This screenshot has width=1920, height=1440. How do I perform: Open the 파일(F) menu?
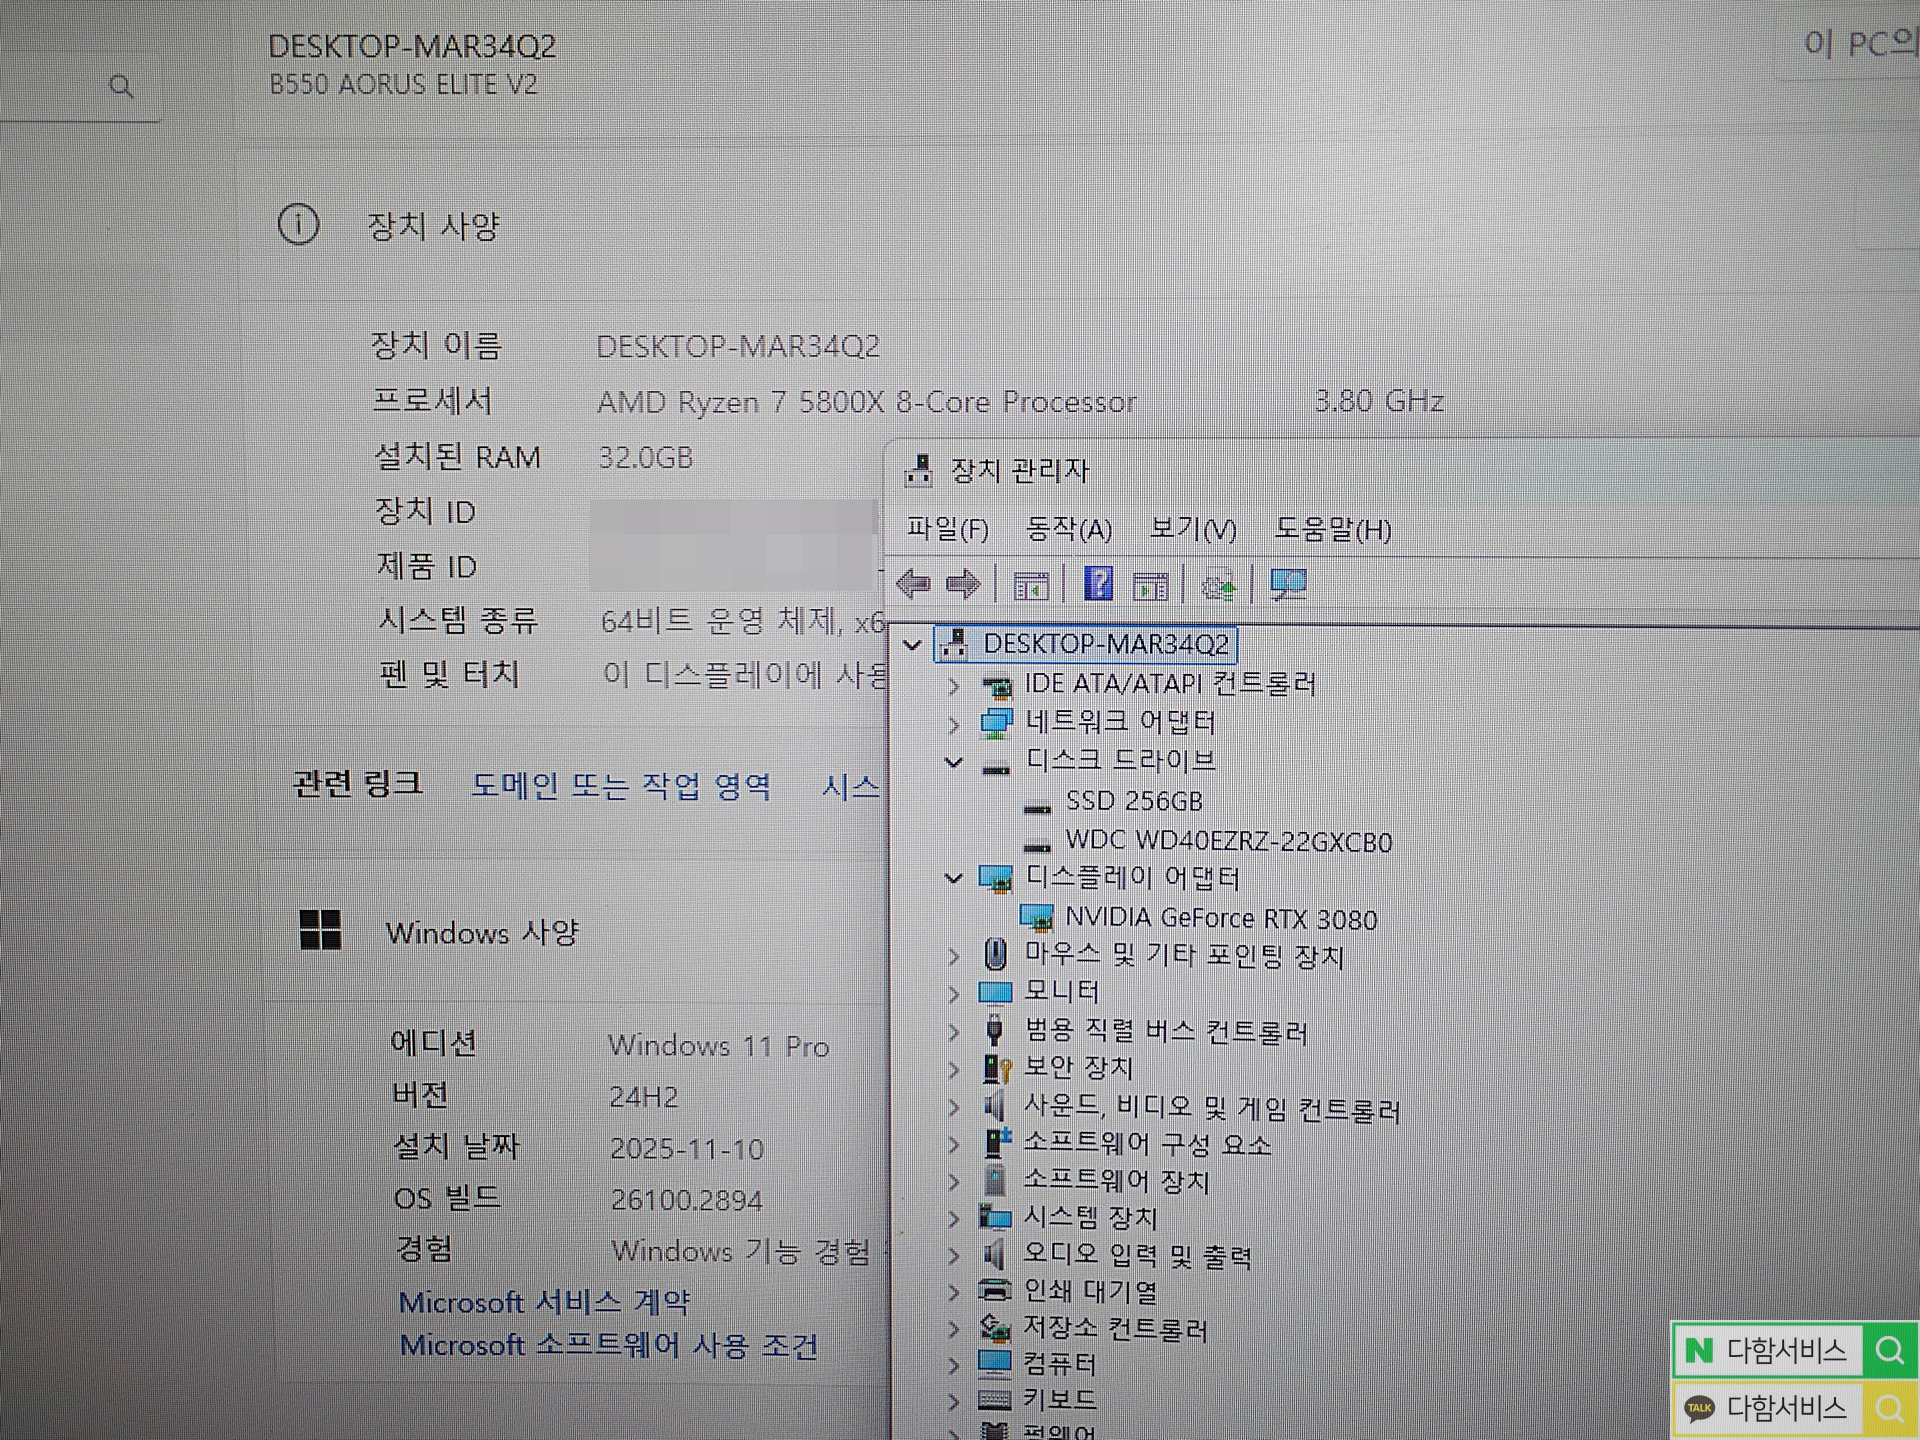[x=946, y=529]
